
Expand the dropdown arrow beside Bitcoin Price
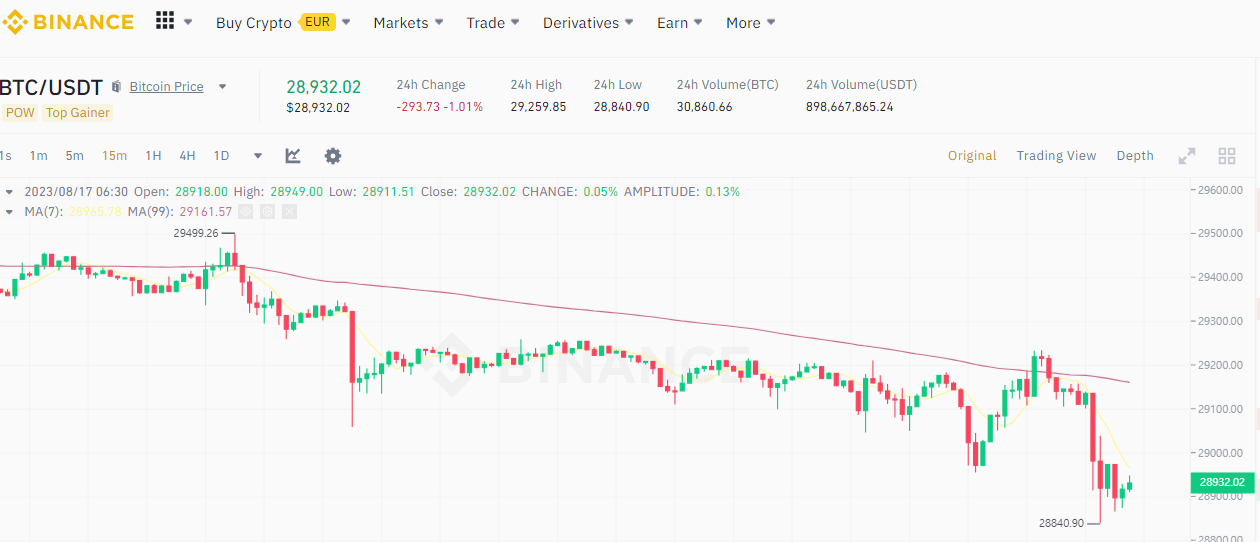222,87
